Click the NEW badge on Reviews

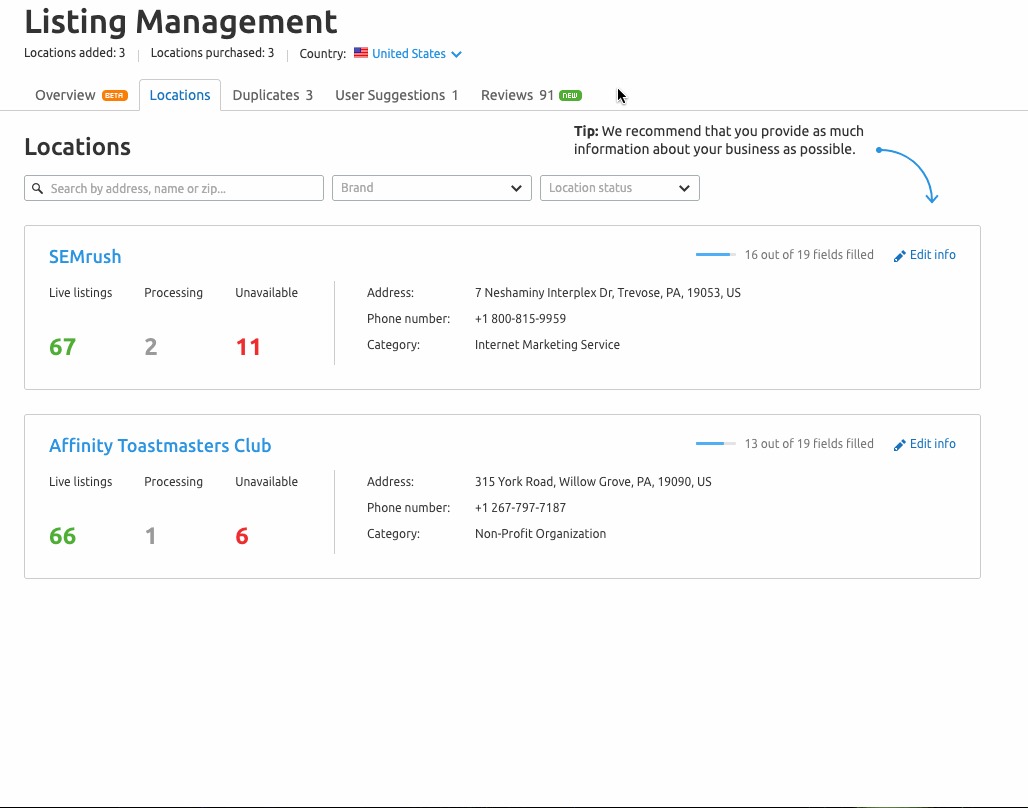click(570, 96)
